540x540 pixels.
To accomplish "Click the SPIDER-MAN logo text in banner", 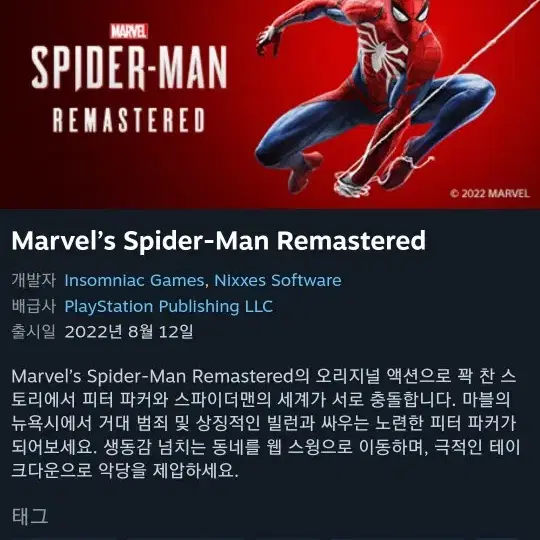I will (x=129, y=68).
